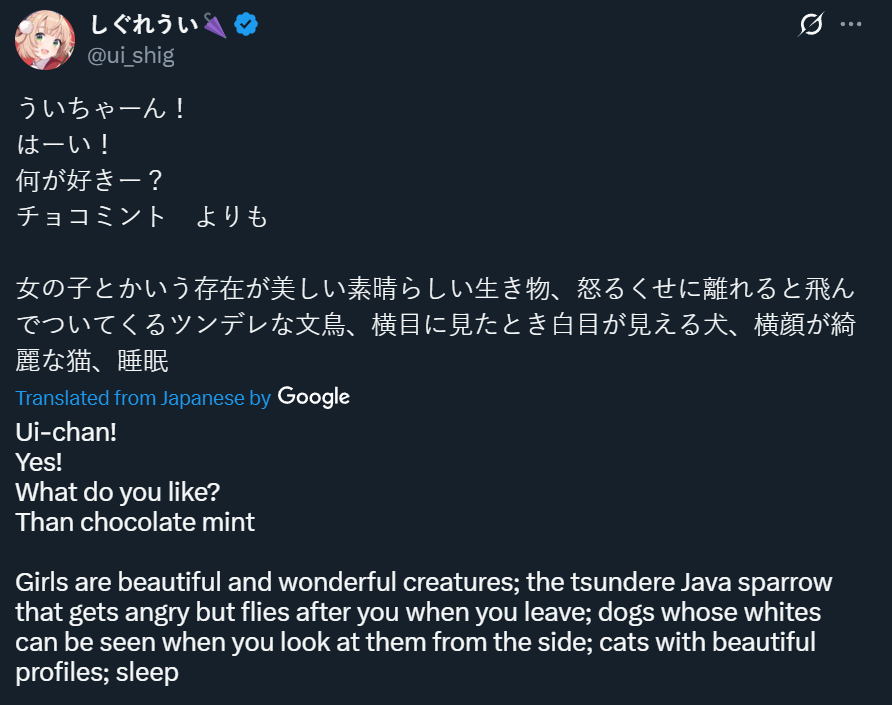This screenshot has height=705, width=892.
Task: Click the blue verified badge
Action: [246, 25]
